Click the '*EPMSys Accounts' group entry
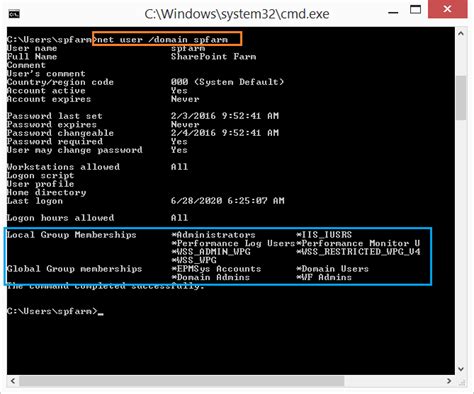This screenshot has height=394, width=474. (x=216, y=269)
